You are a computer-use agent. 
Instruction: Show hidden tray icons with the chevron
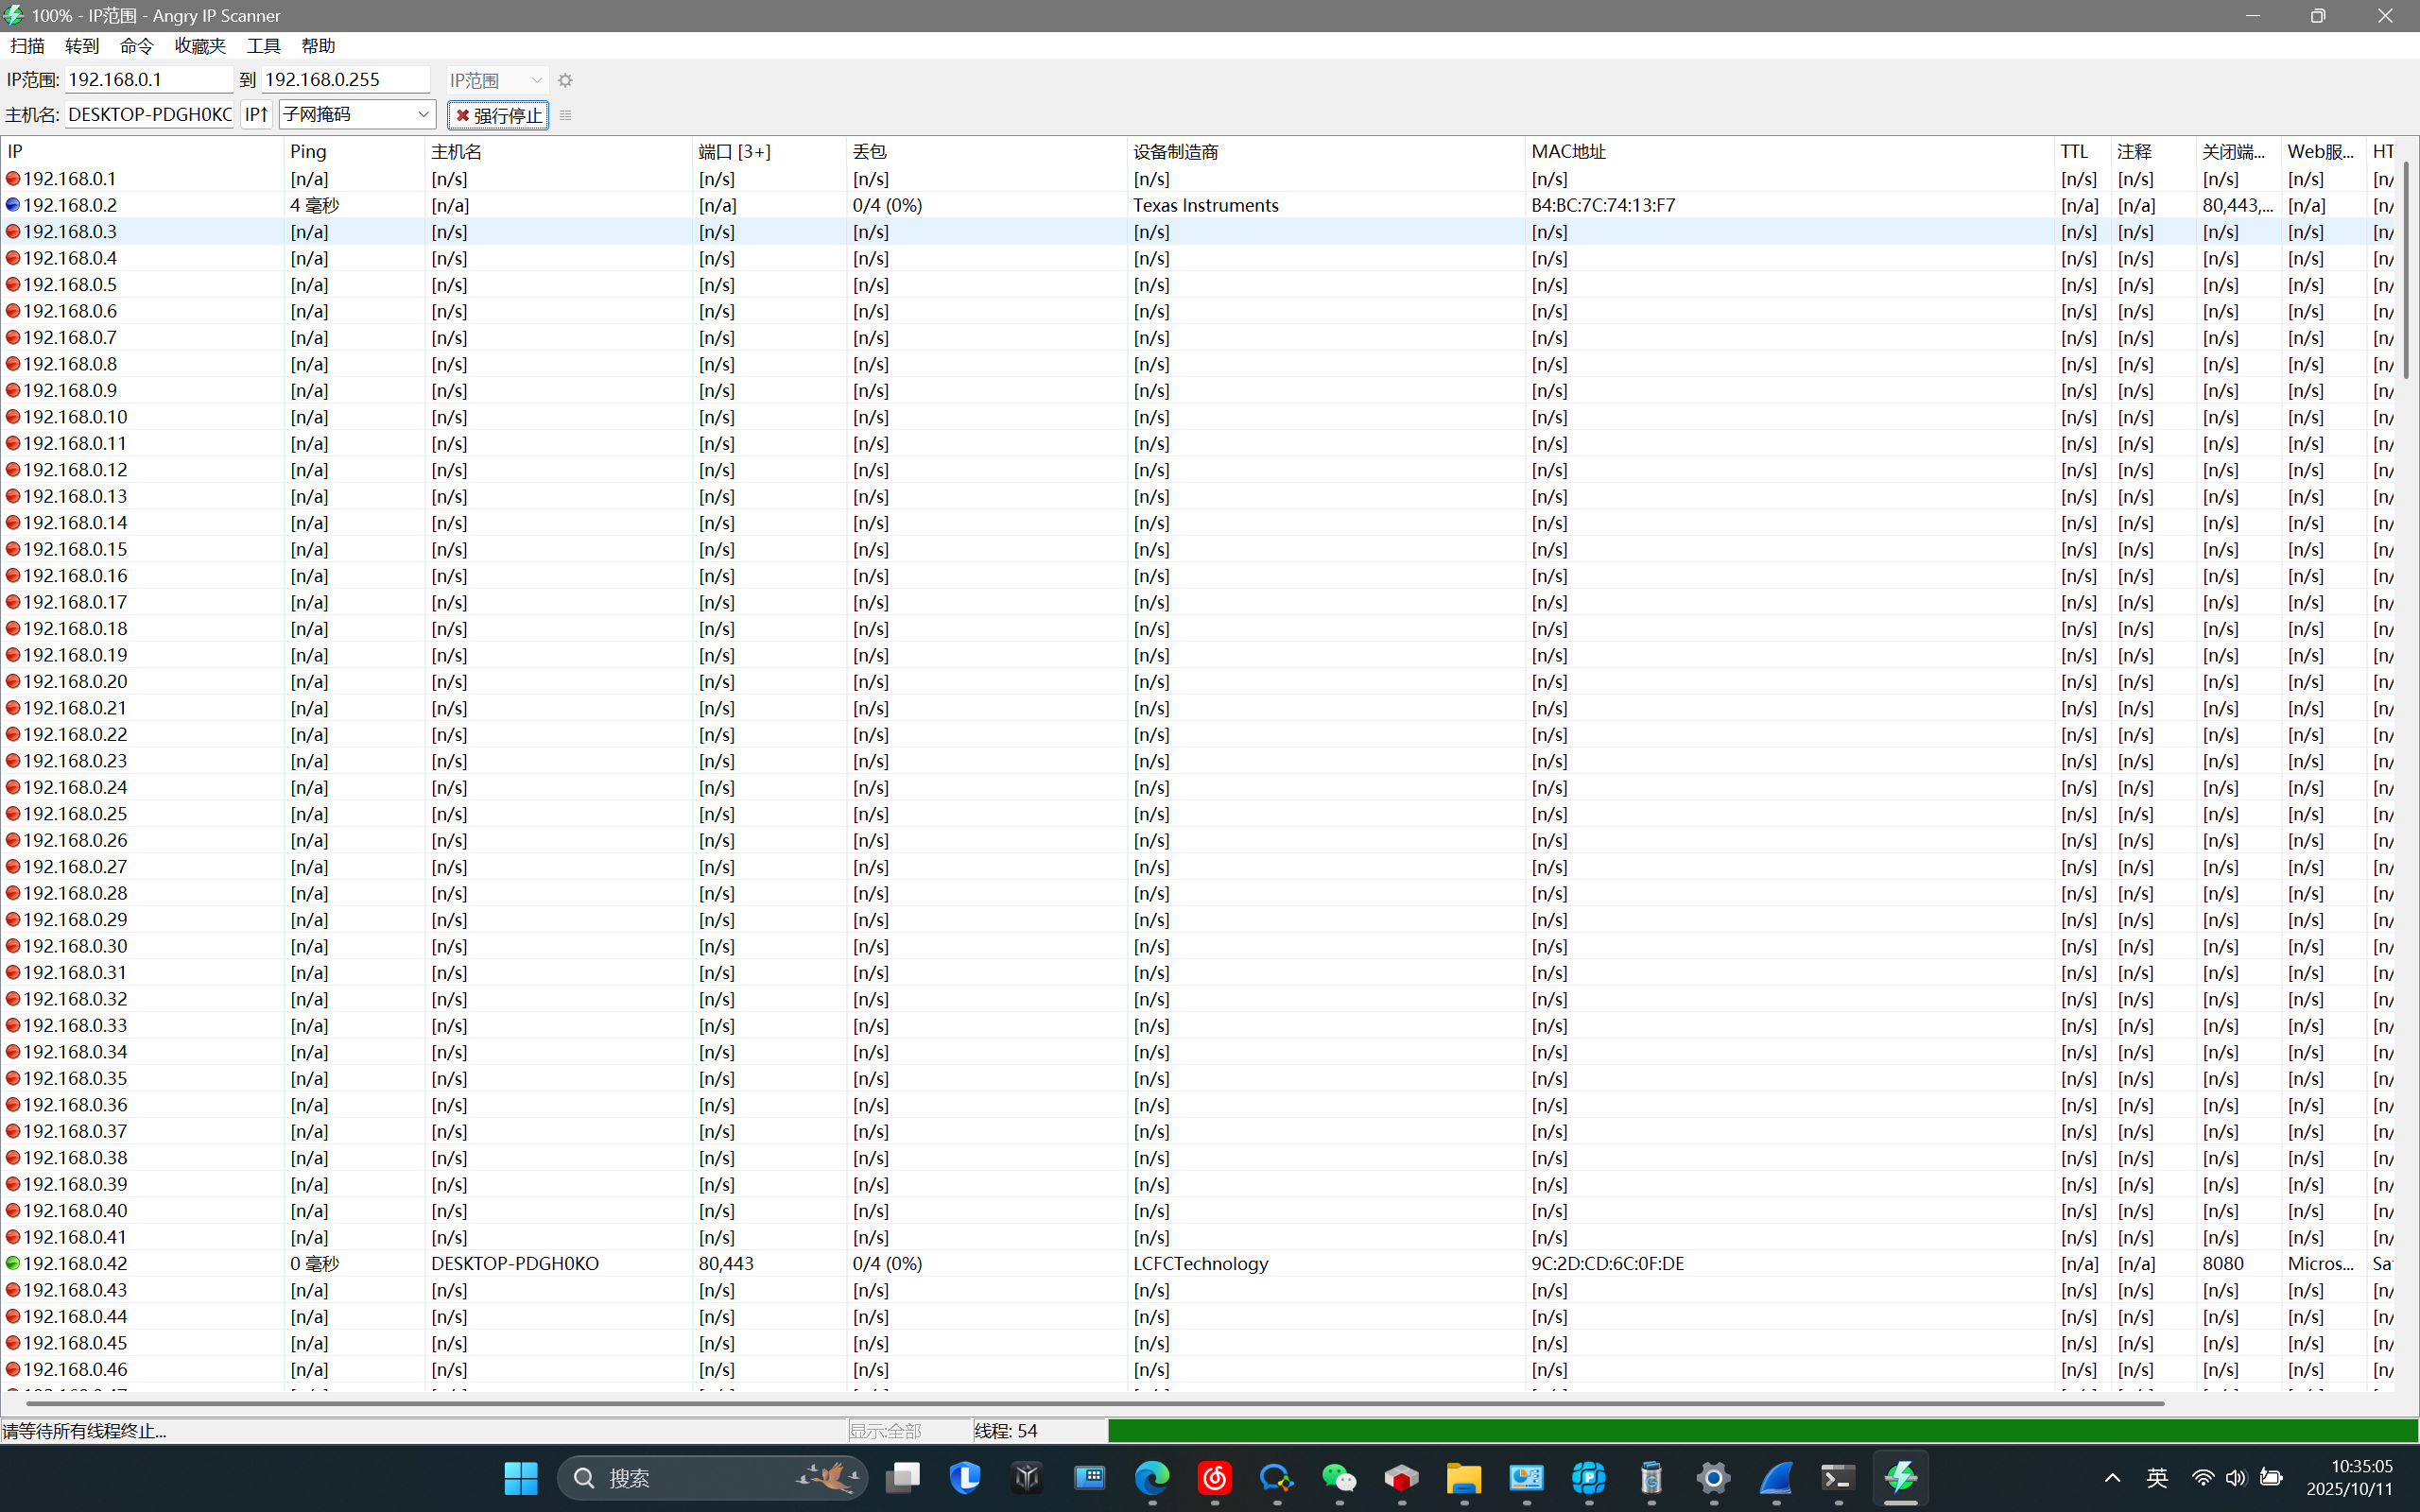(2113, 1478)
